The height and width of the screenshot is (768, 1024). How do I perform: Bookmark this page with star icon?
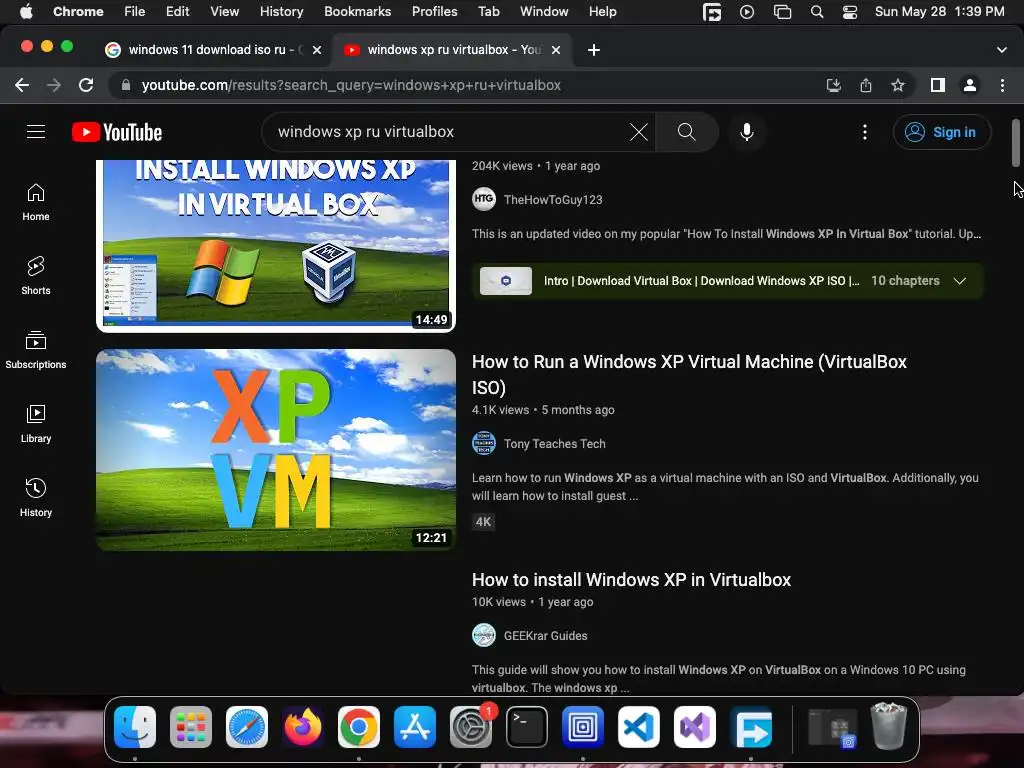[x=898, y=85]
